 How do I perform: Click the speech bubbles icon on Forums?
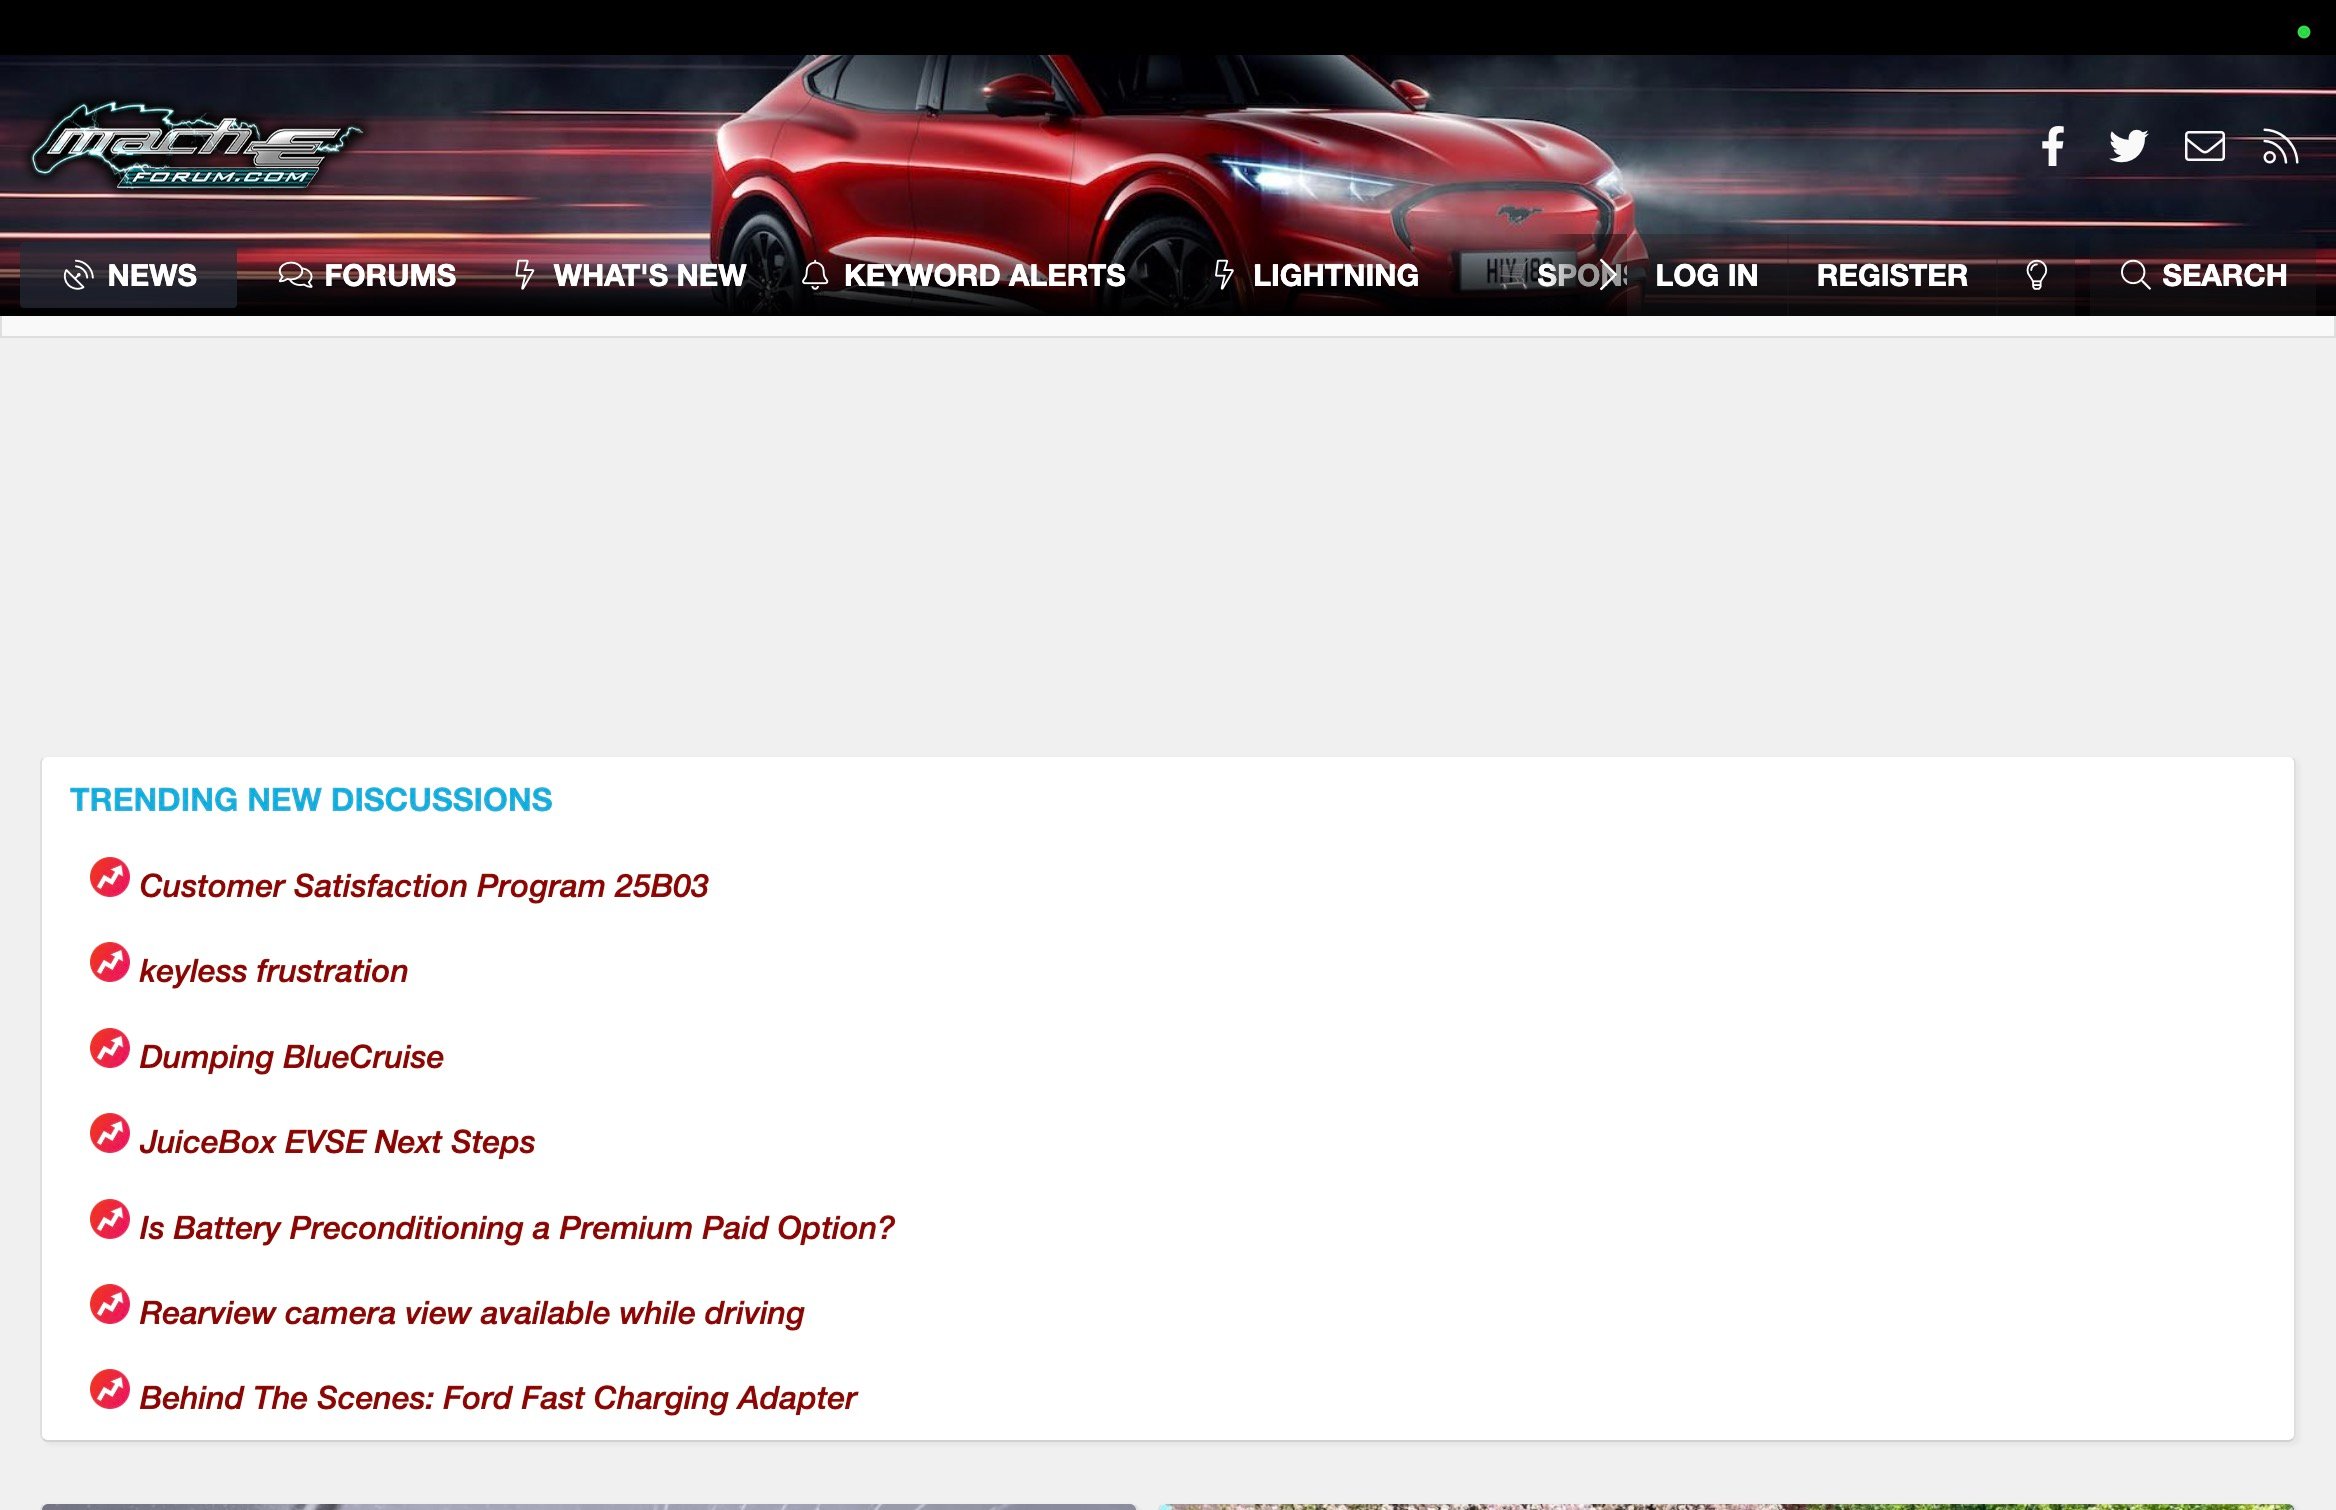(x=295, y=275)
